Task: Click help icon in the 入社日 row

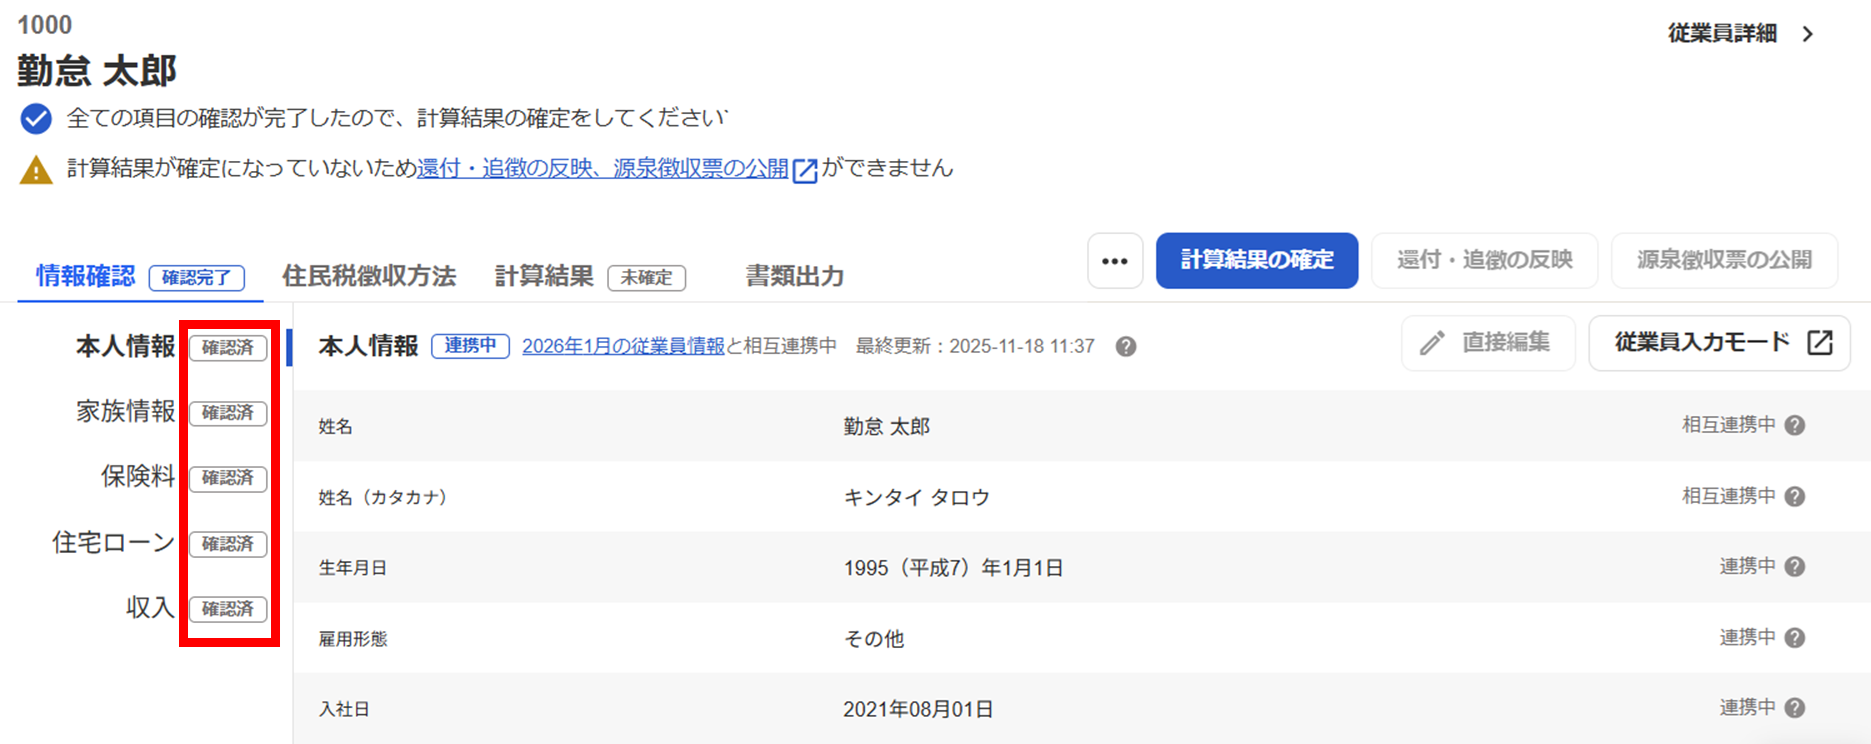Action: 1795,708
